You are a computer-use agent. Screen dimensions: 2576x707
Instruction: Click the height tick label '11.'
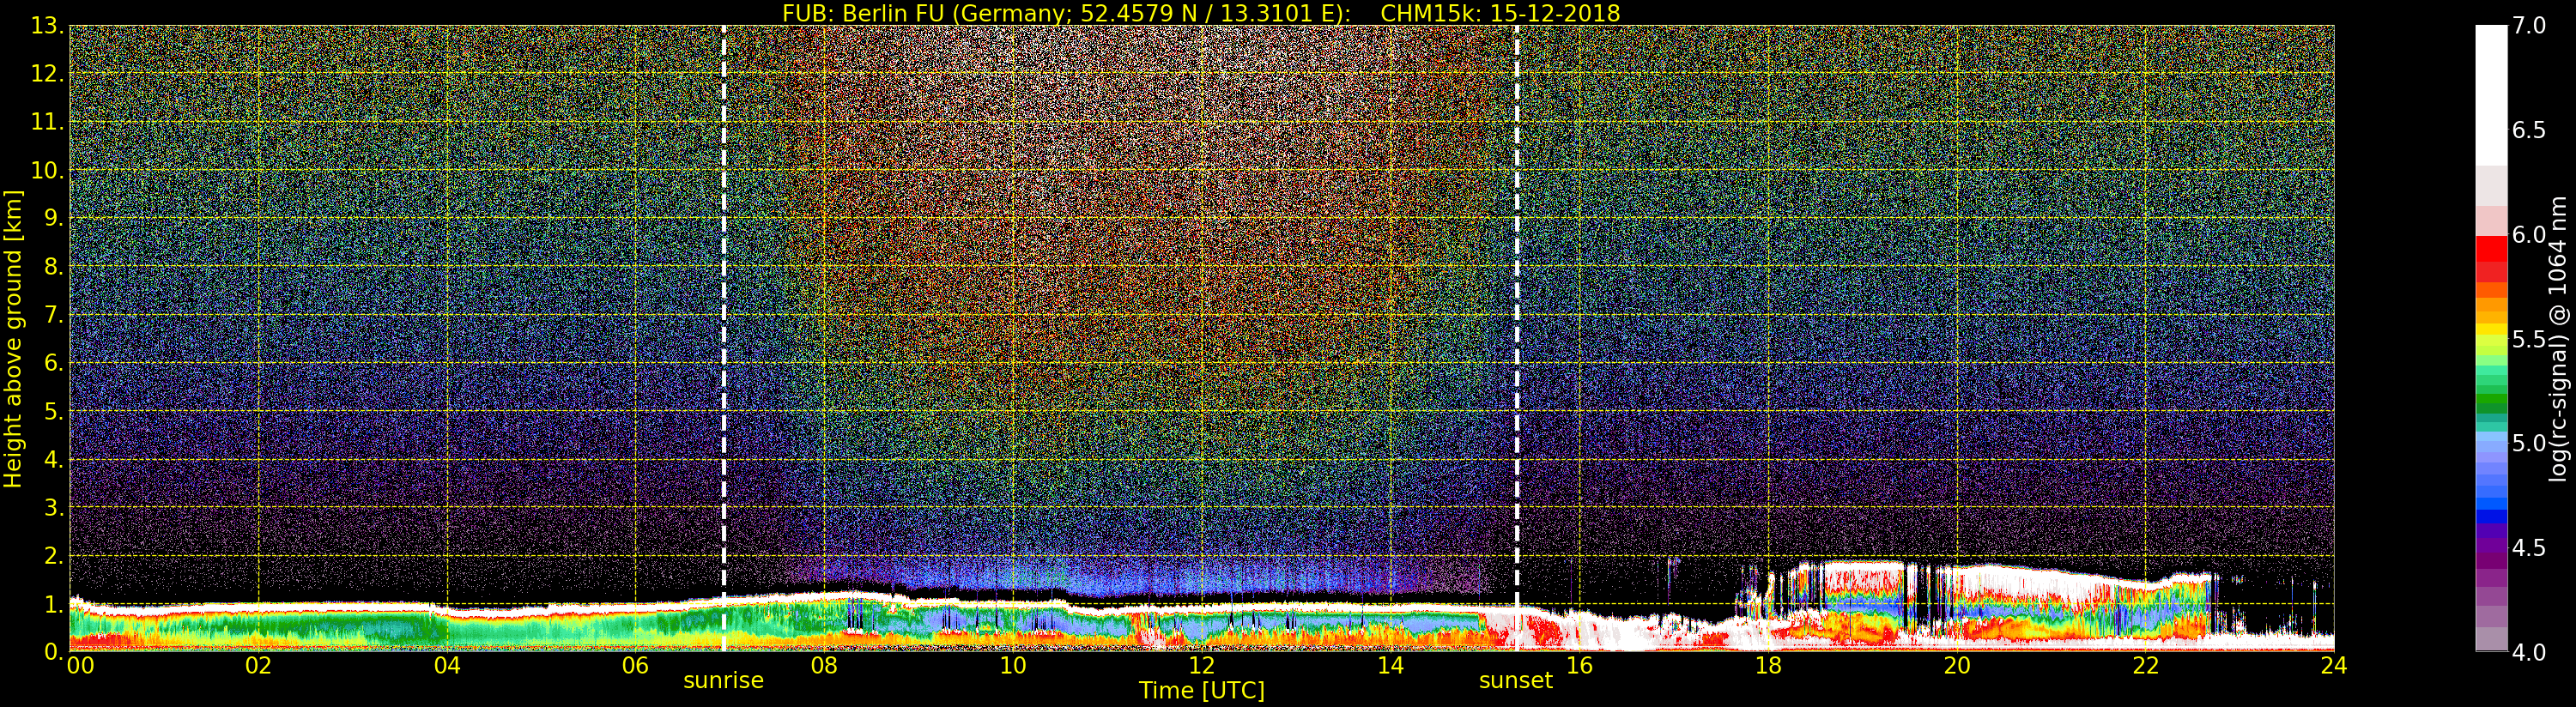tap(46, 122)
